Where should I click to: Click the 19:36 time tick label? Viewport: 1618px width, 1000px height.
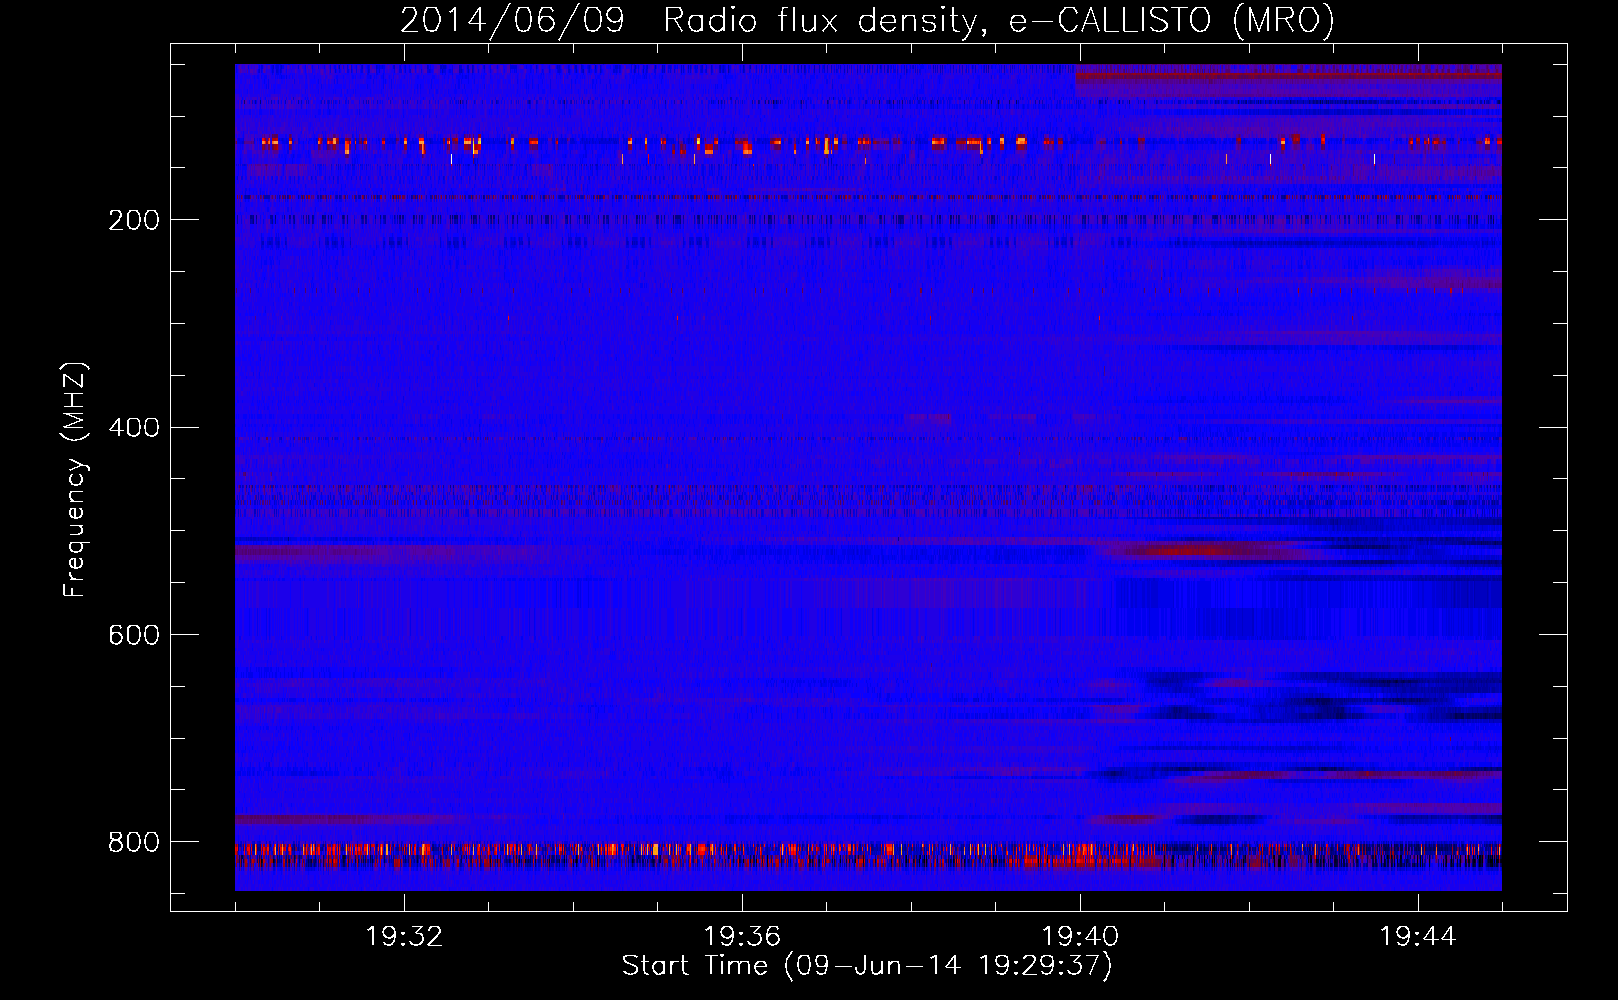click(x=742, y=937)
